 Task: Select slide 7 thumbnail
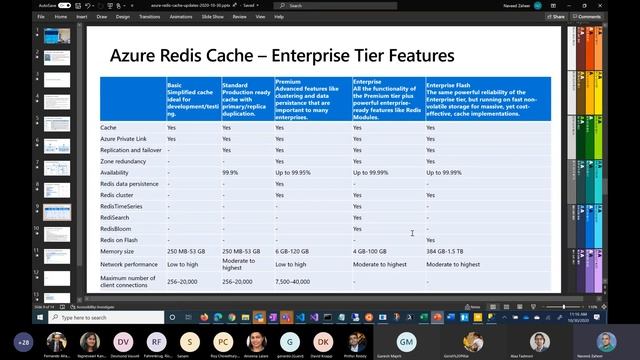(x=57, y=168)
